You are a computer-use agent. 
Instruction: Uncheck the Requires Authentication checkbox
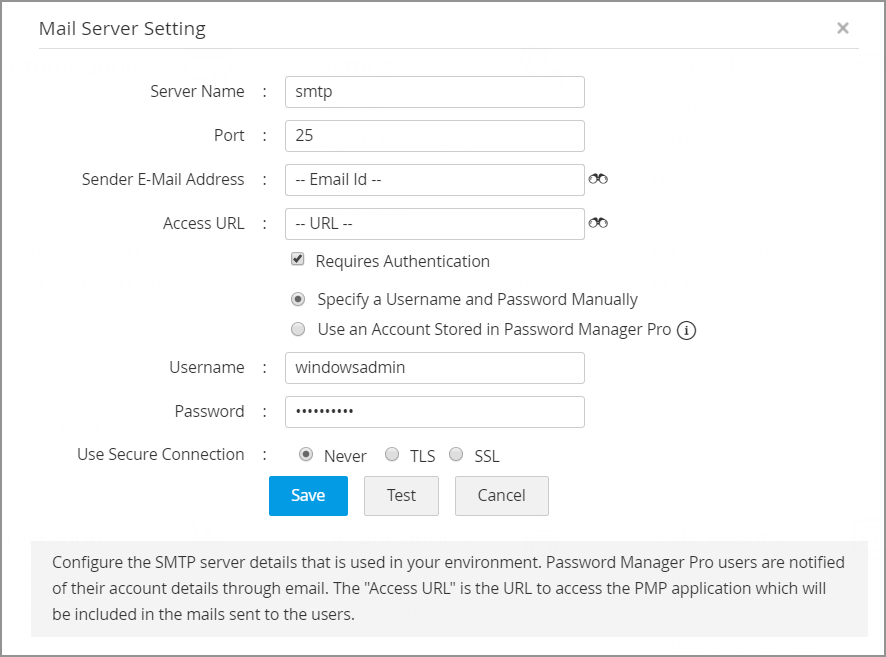click(x=298, y=260)
